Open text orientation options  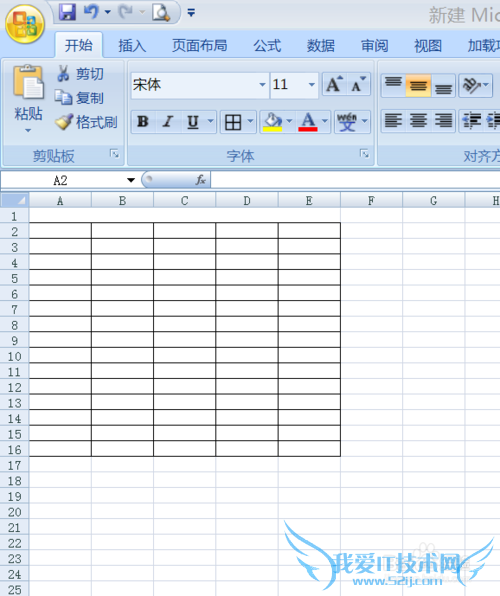[x=475, y=85]
